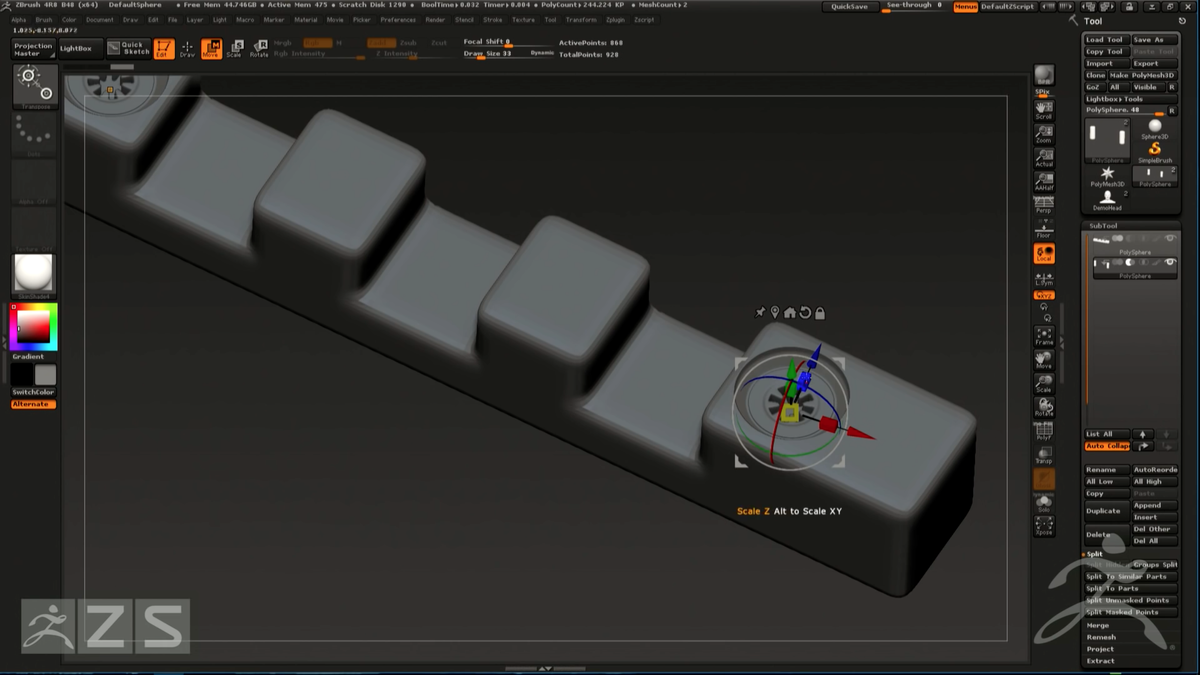Open the Preferences menu
Screen dimensions: 1200x675
coord(399,18)
